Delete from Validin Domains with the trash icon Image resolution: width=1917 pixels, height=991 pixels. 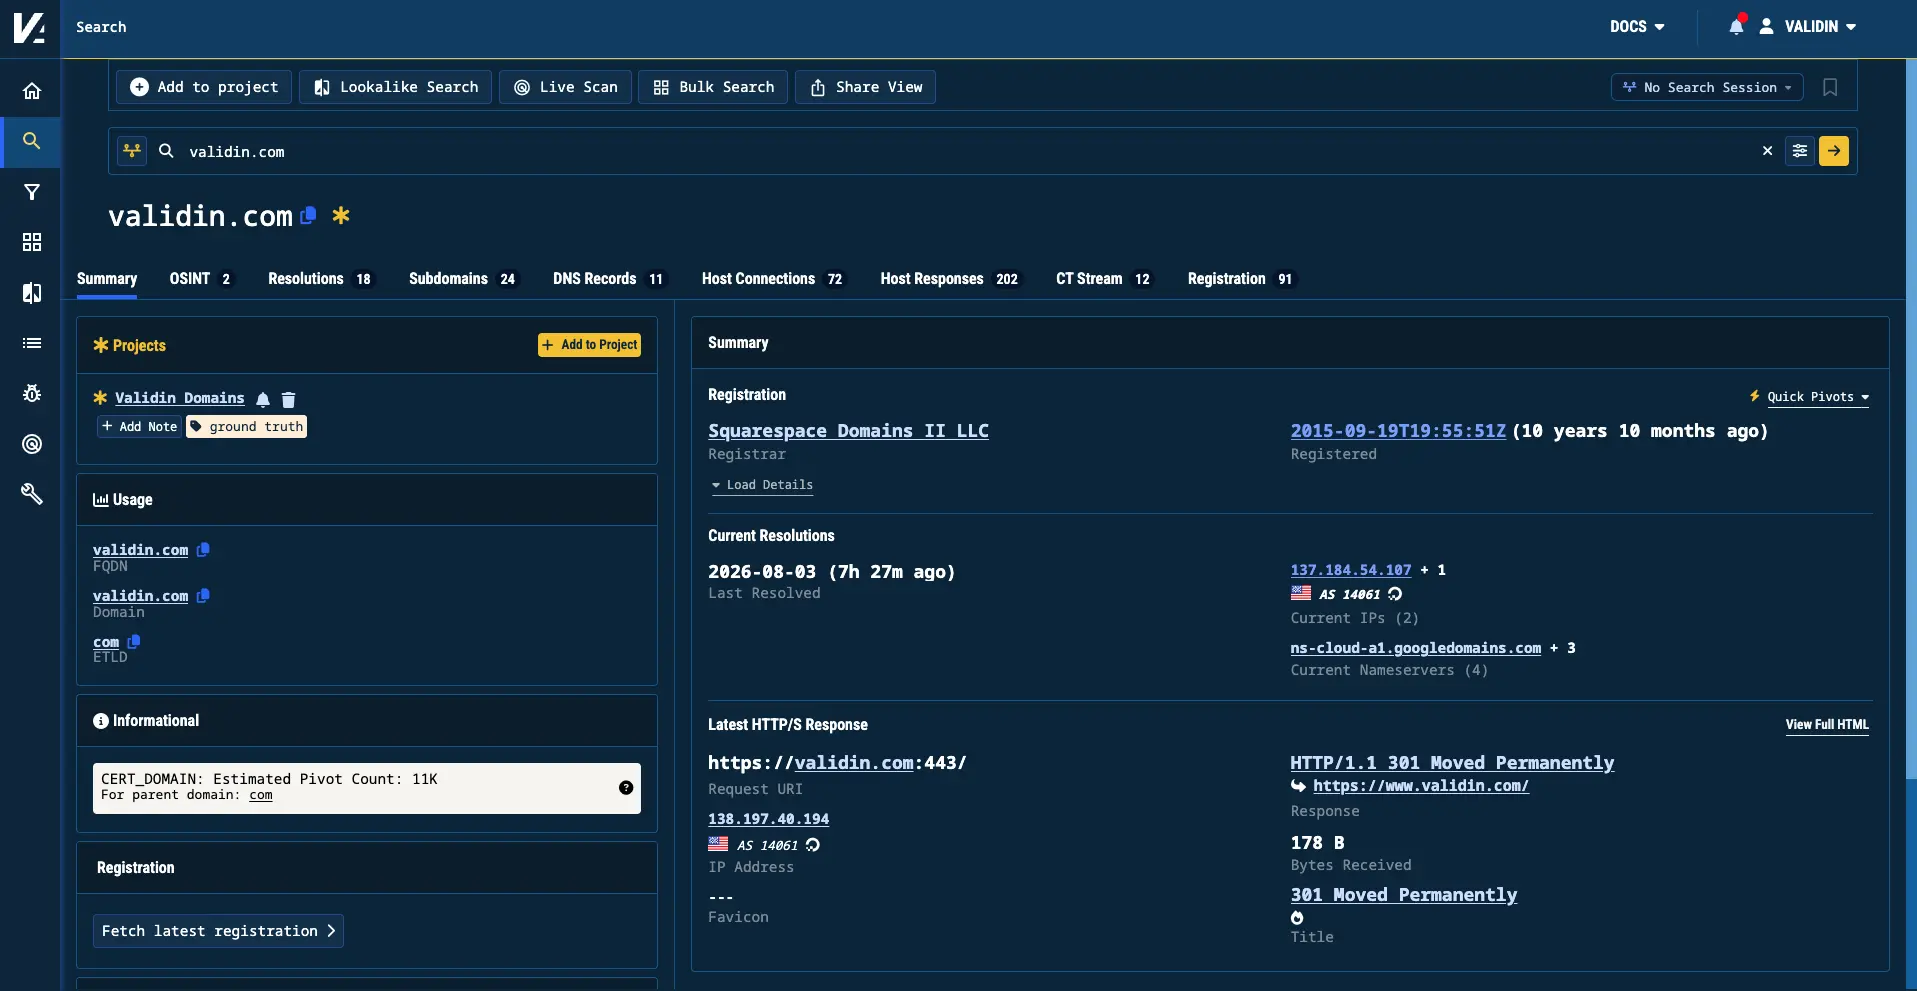click(288, 399)
